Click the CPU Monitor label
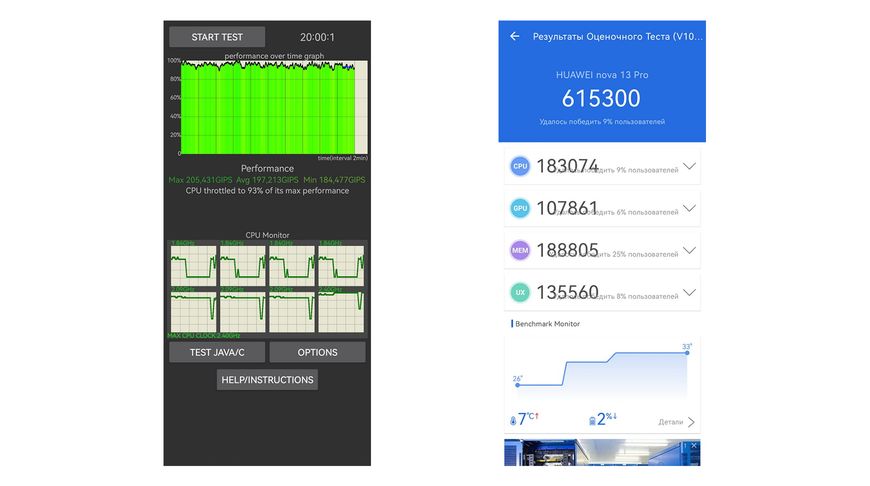Image resolution: width=870 pixels, height=486 pixels. click(x=267, y=235)
